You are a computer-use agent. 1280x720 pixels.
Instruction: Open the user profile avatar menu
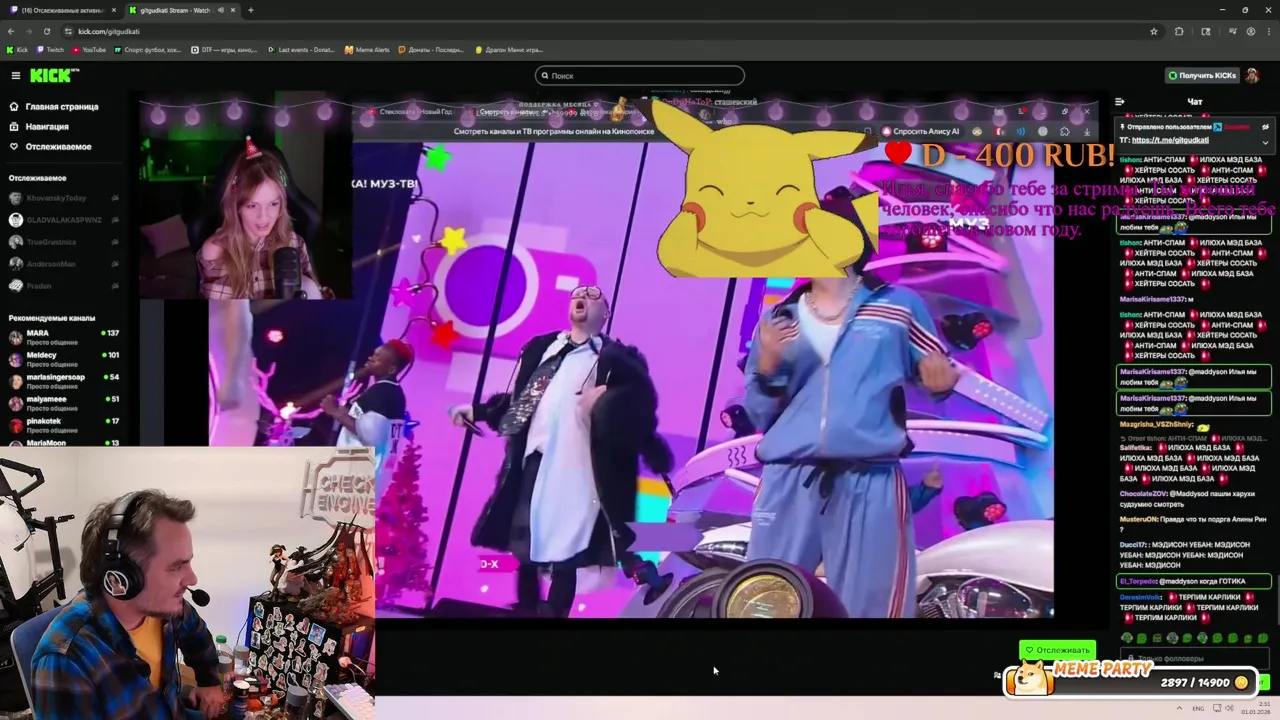pyautogui.click(x=1253, y=75)
